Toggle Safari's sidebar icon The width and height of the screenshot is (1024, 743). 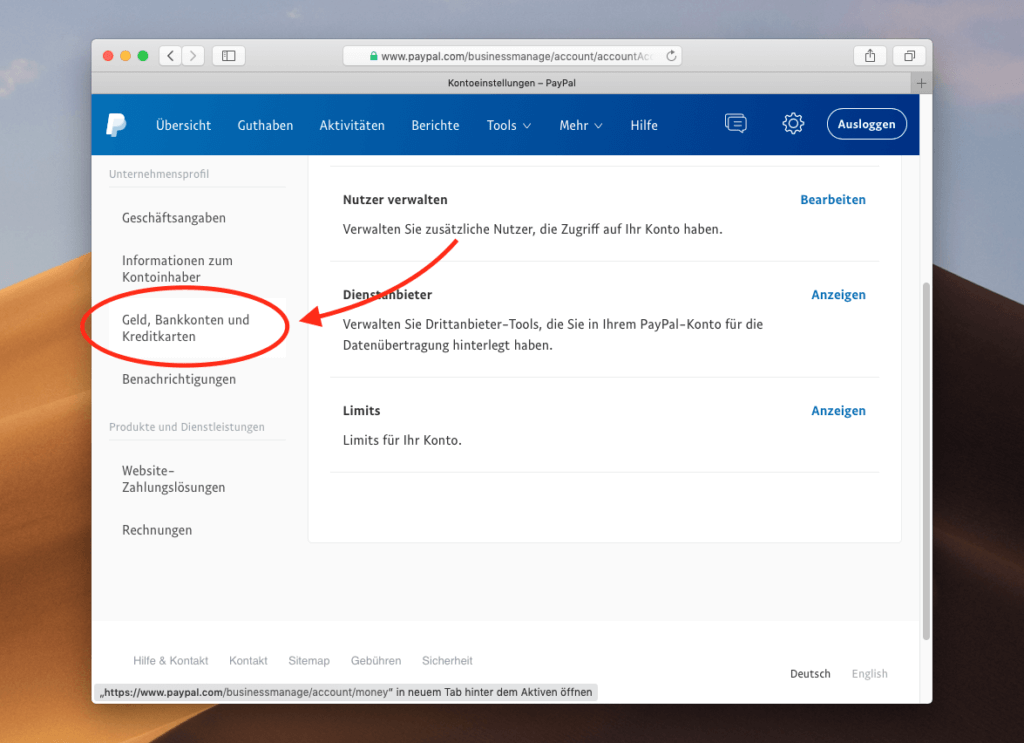click(228, 55)
